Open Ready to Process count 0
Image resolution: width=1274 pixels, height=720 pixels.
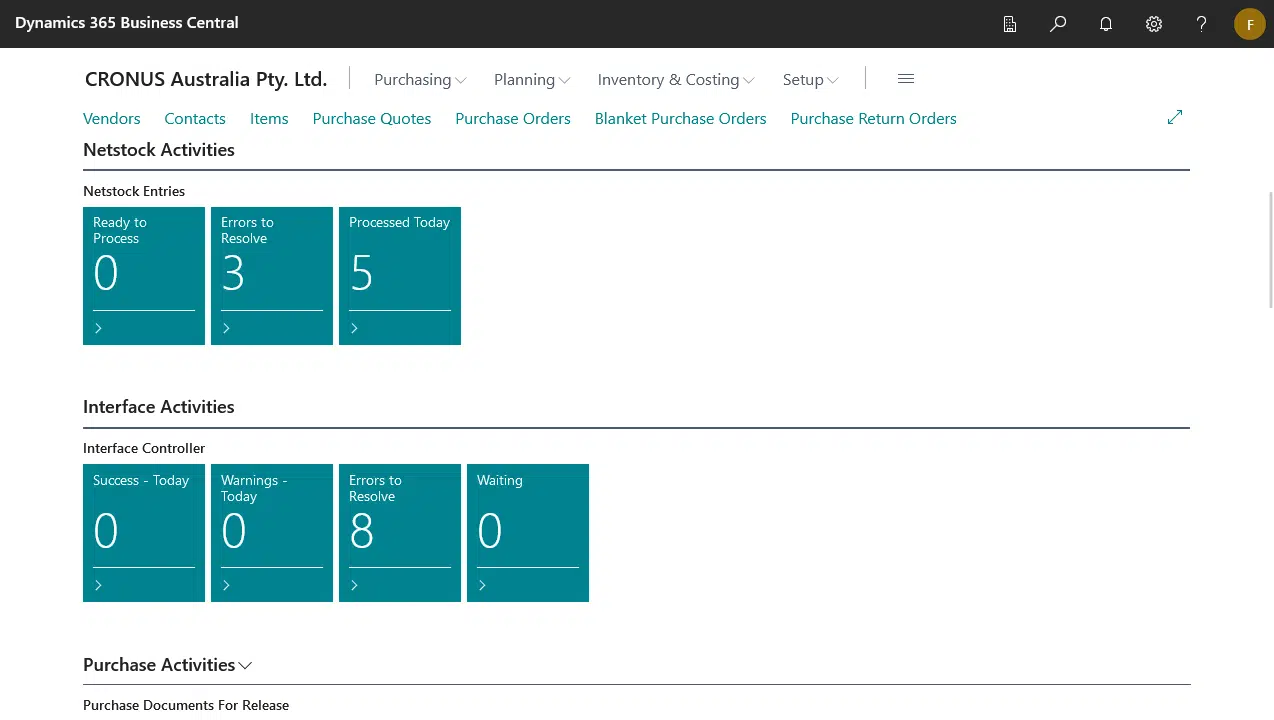click(x=106, y=273)
